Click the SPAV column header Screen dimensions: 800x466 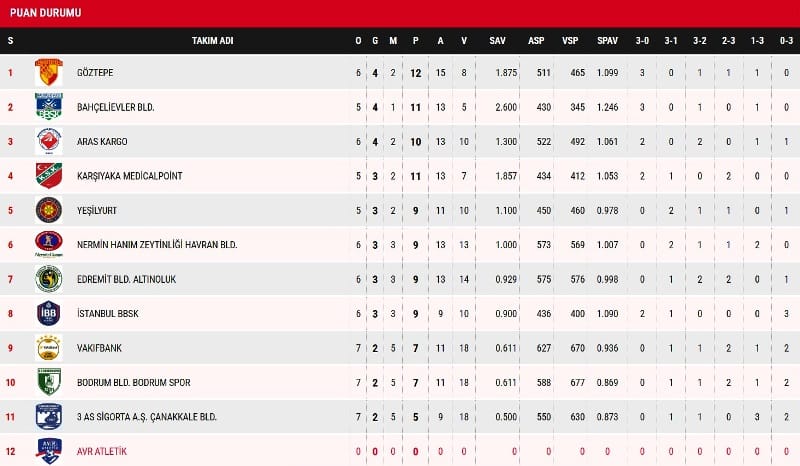607,40
